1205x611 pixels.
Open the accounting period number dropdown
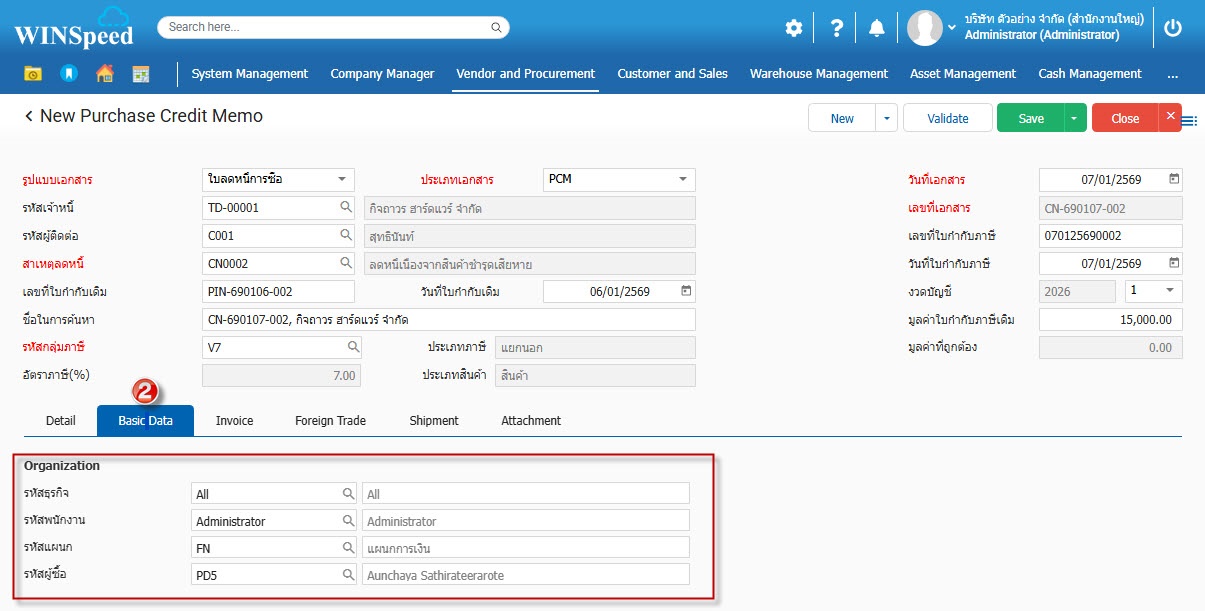coord(1170,291)
